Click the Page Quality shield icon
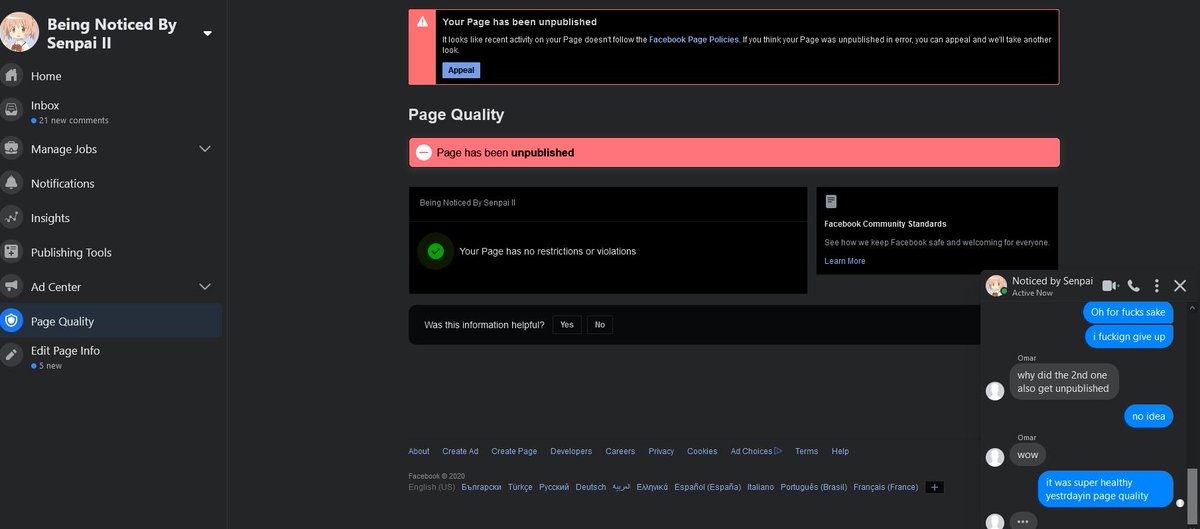This screenshot has height=529, width=1200. click(x=12, y=321)
